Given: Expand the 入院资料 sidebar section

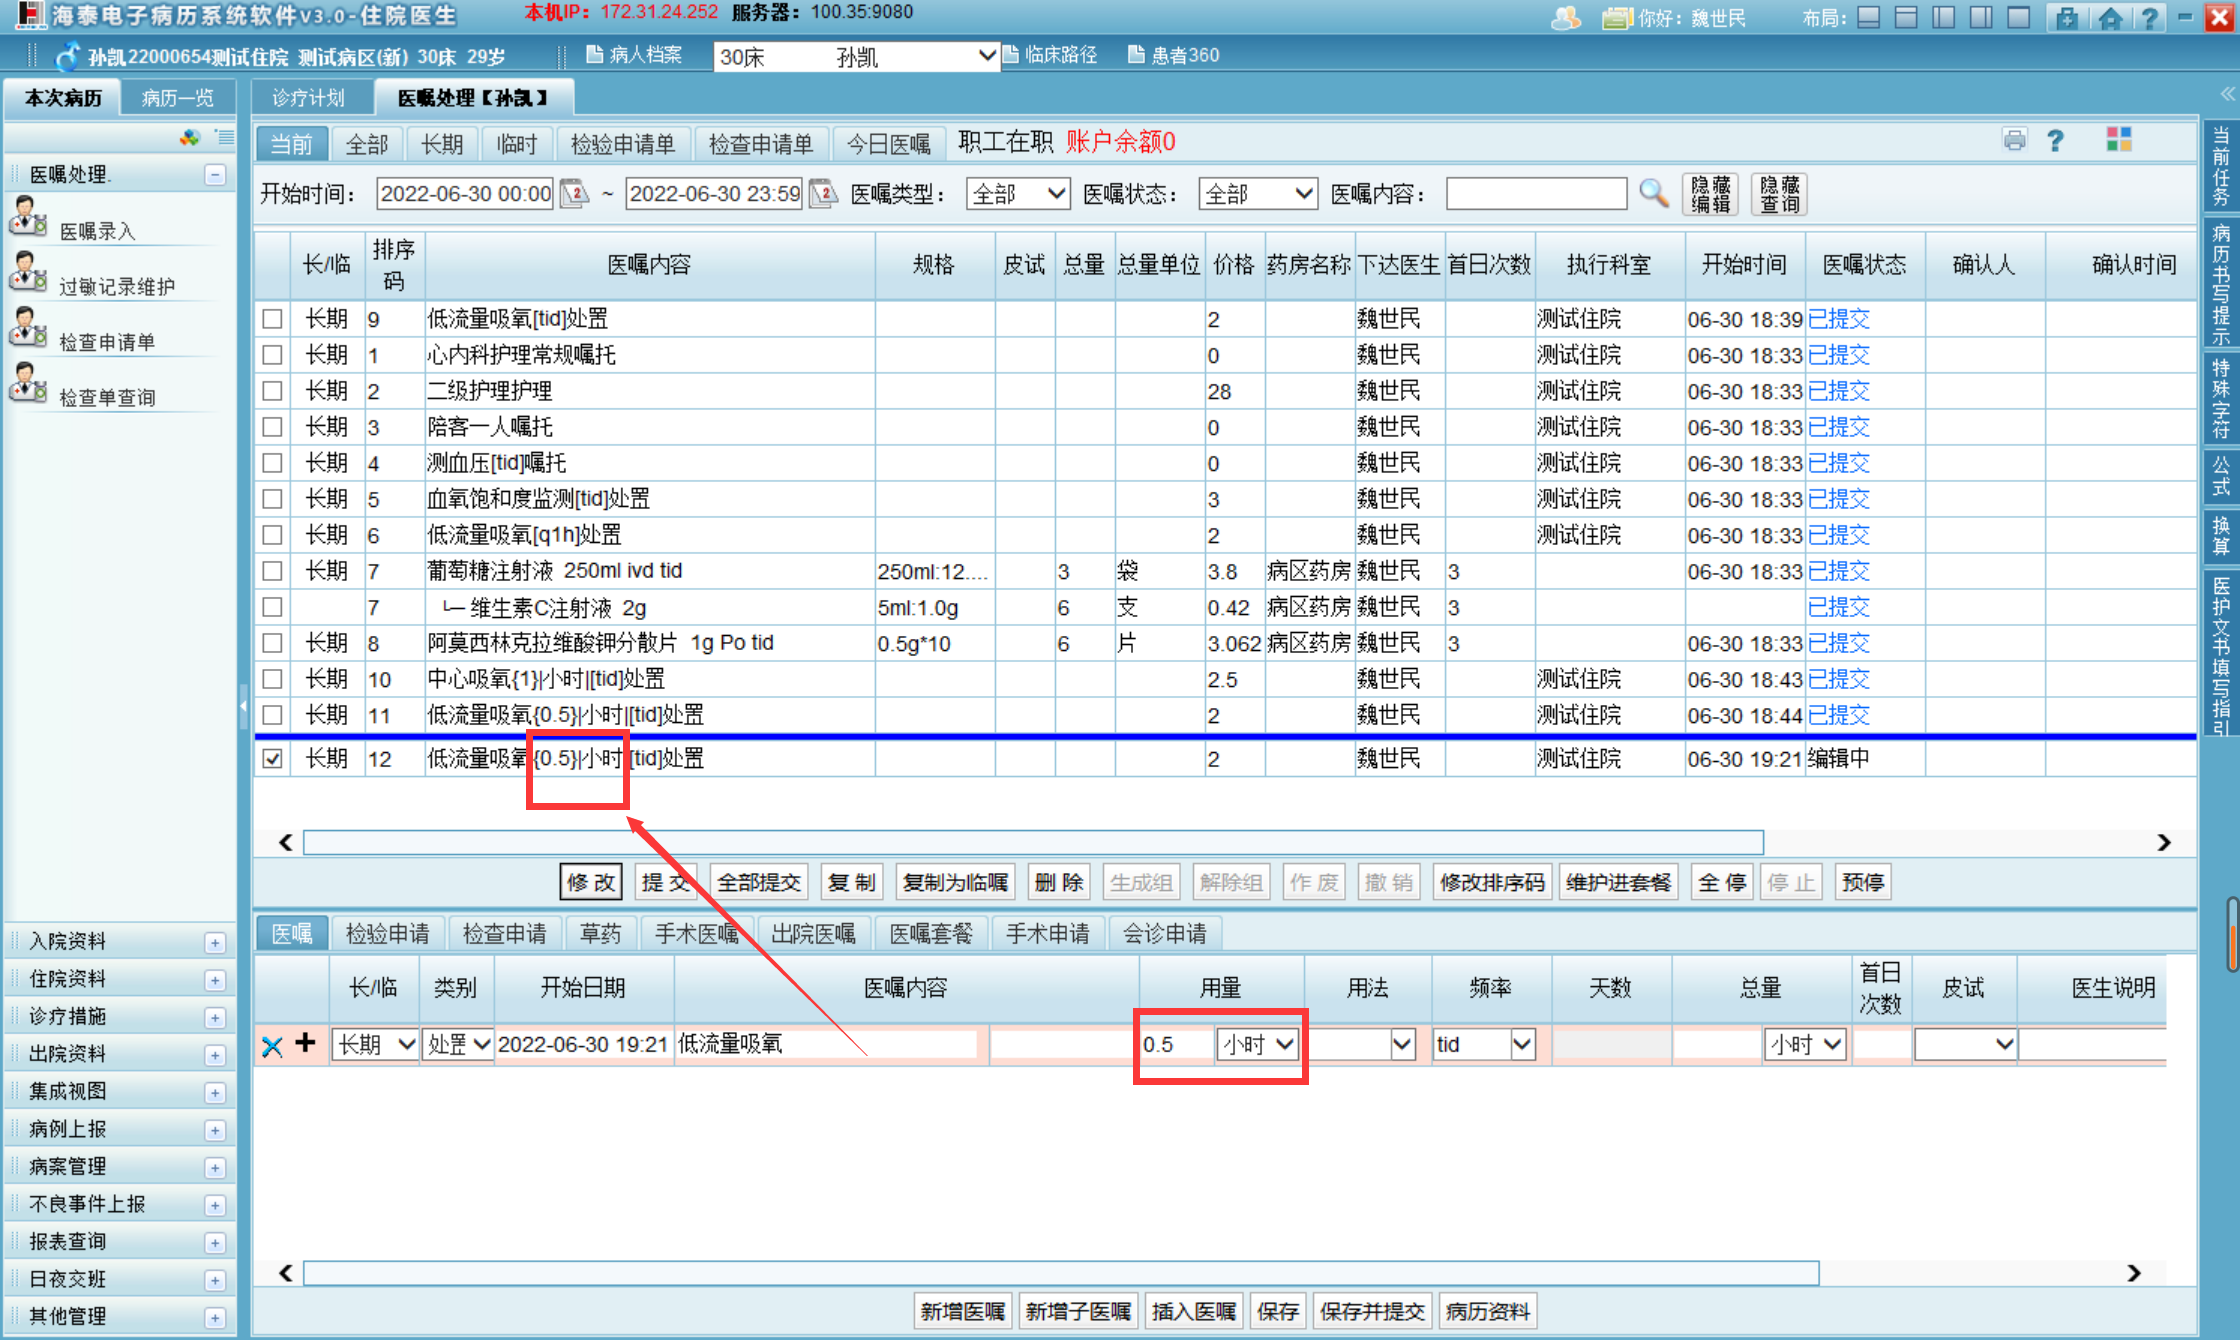Looking at the screenshot, I should (x=215, y=942).
